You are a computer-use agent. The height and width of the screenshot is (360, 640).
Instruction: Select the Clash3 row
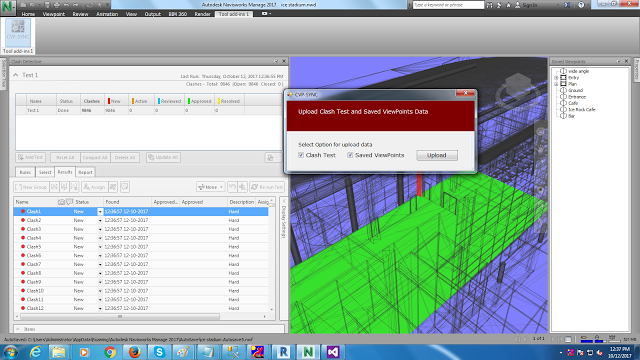click(141, 229)
